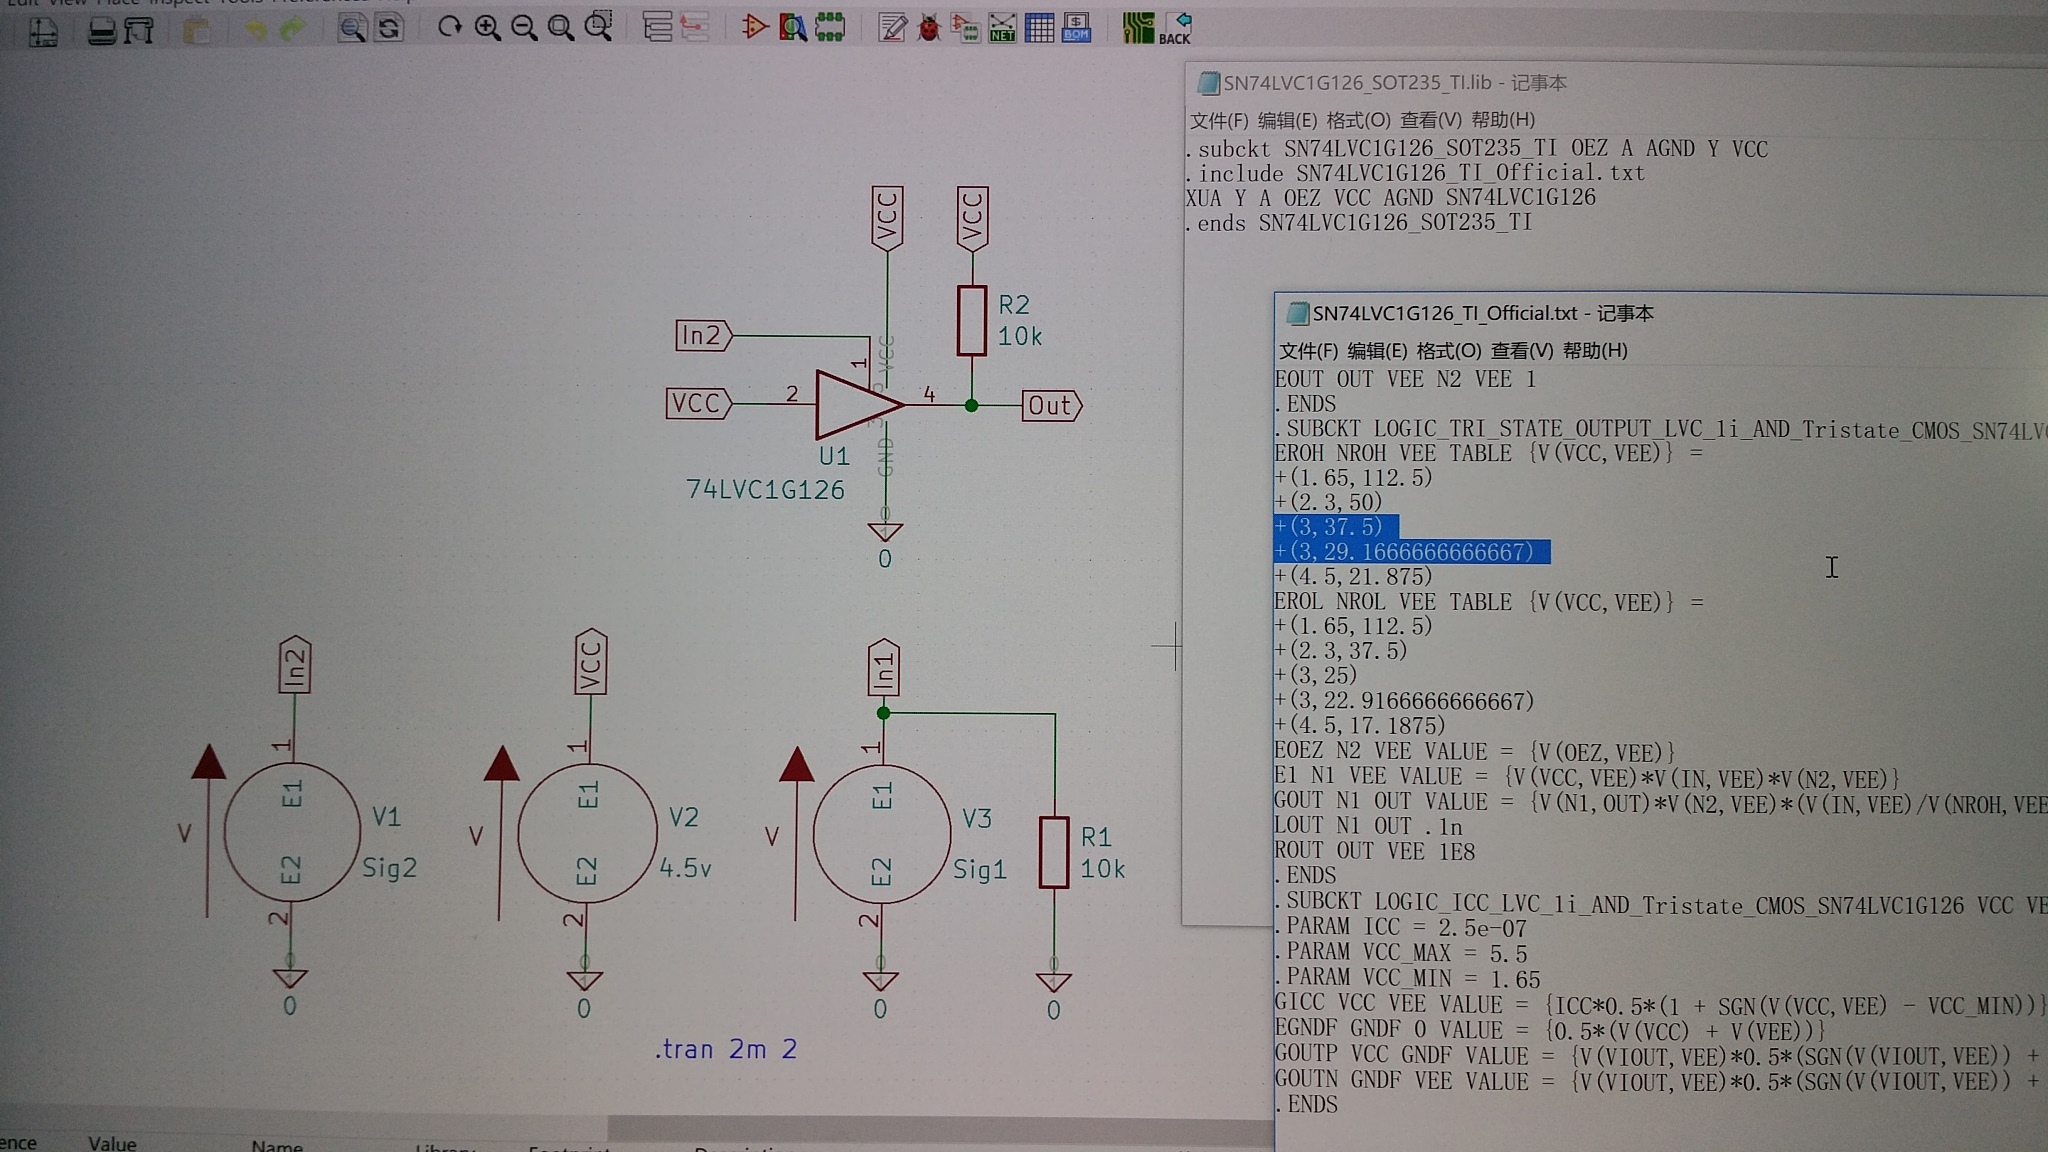Zoom in on the schematic
This screenshot has height=1152, width=2048.
(x=487, y=27)
